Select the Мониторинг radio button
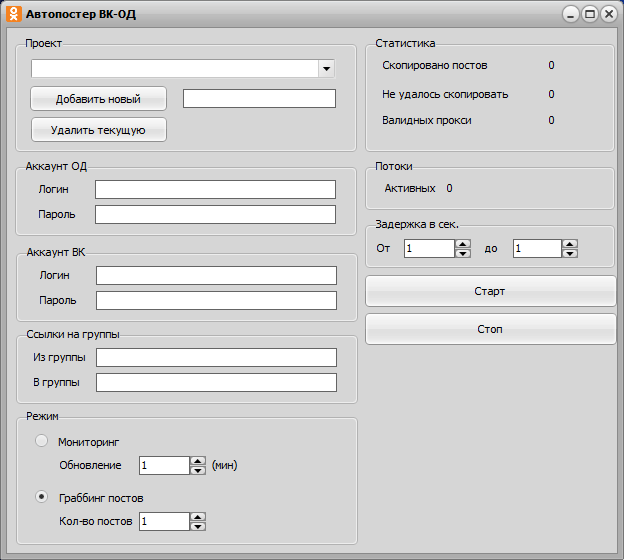The width and height of the screenshot is (624, 560). tap(41, 441)
